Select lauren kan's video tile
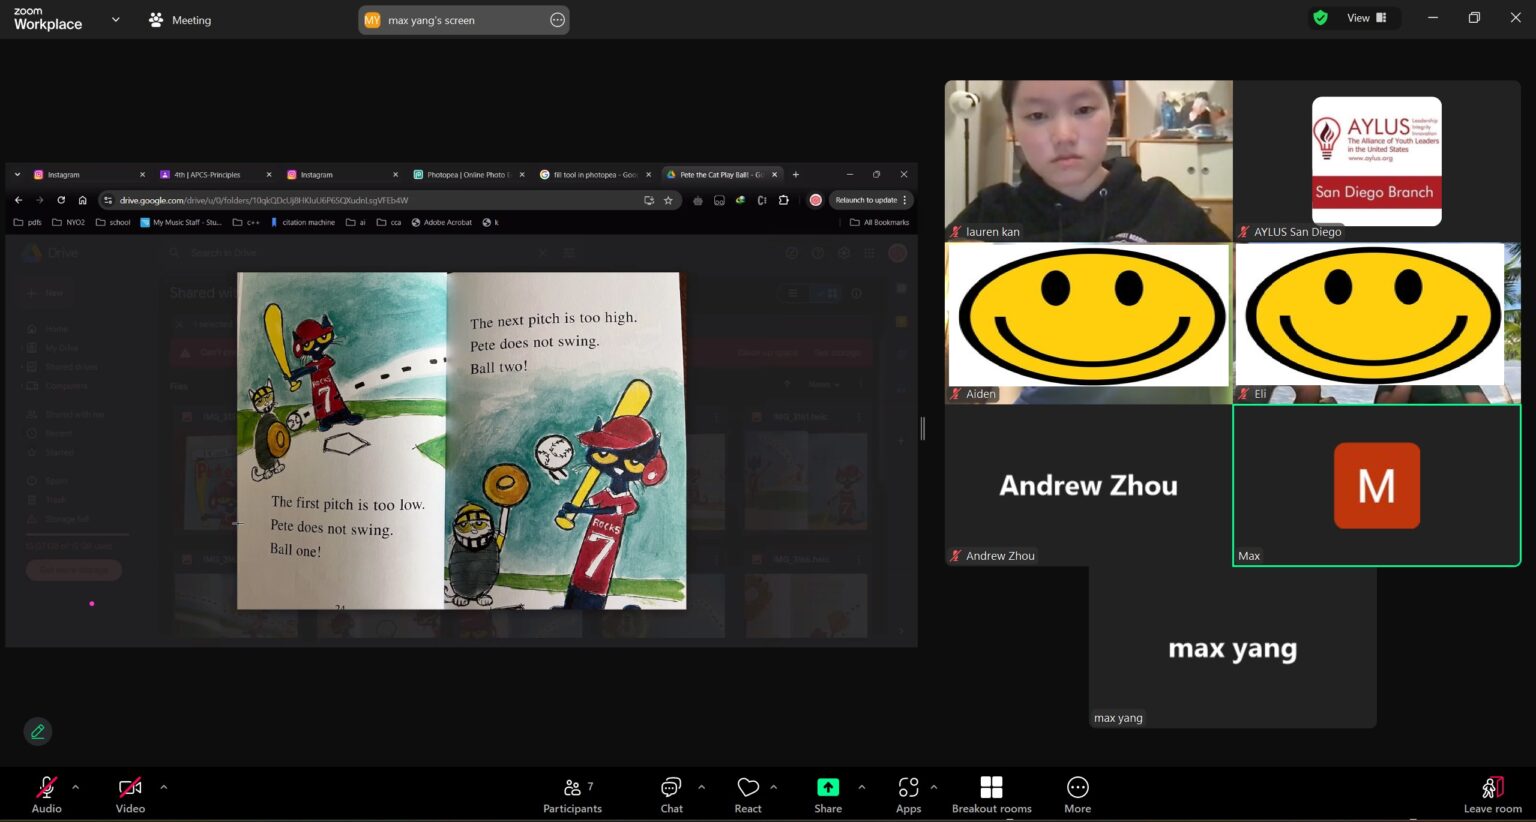This screenshot has height=822, width=1536. [x=1088, y=161]
